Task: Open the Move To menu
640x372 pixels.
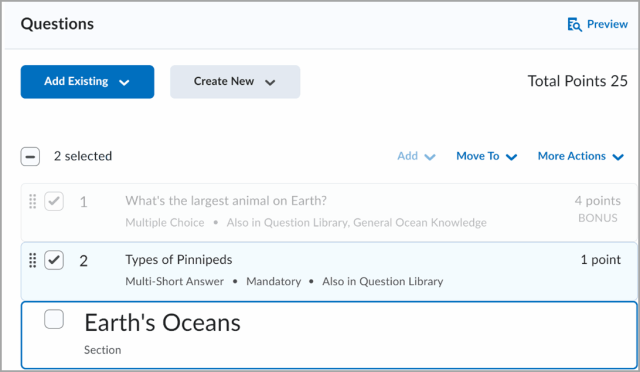Action: pyautogui.click(x=487, y=156)
